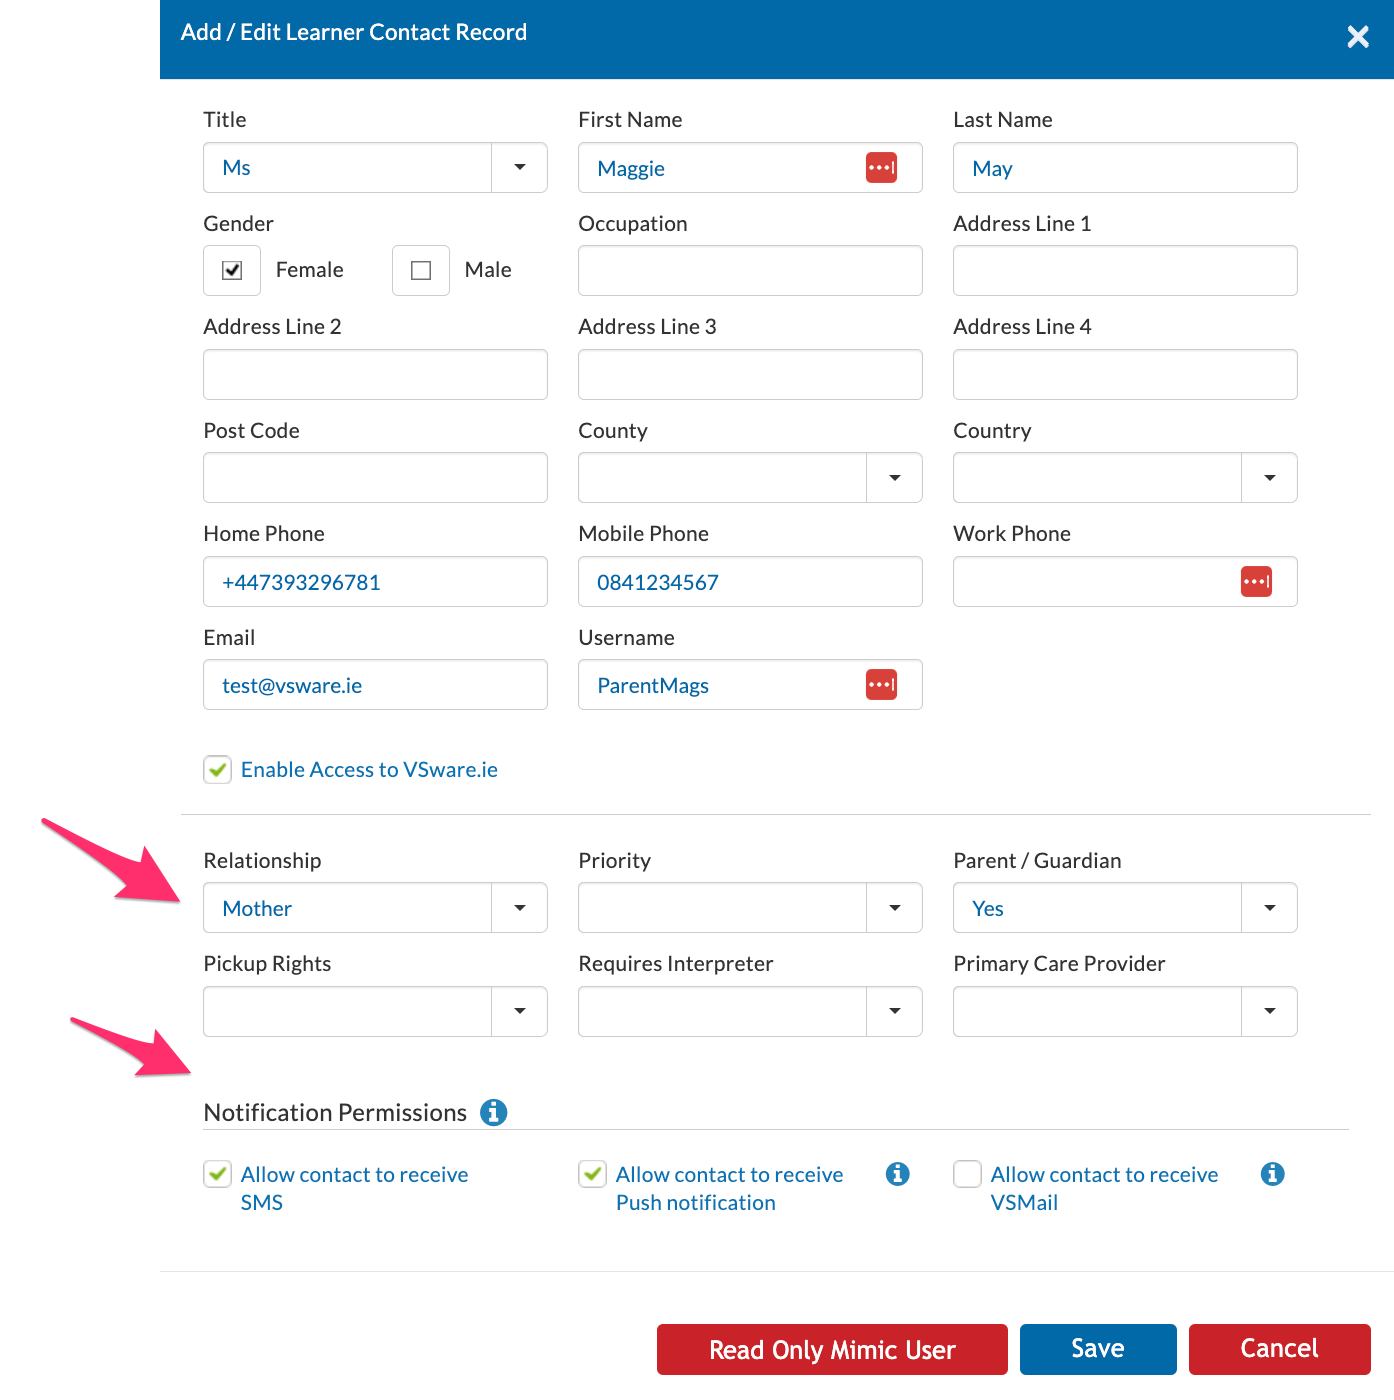Open the Priority dropdown
The width and height of the screenshot is (1394, 1400).
(750, 908)
